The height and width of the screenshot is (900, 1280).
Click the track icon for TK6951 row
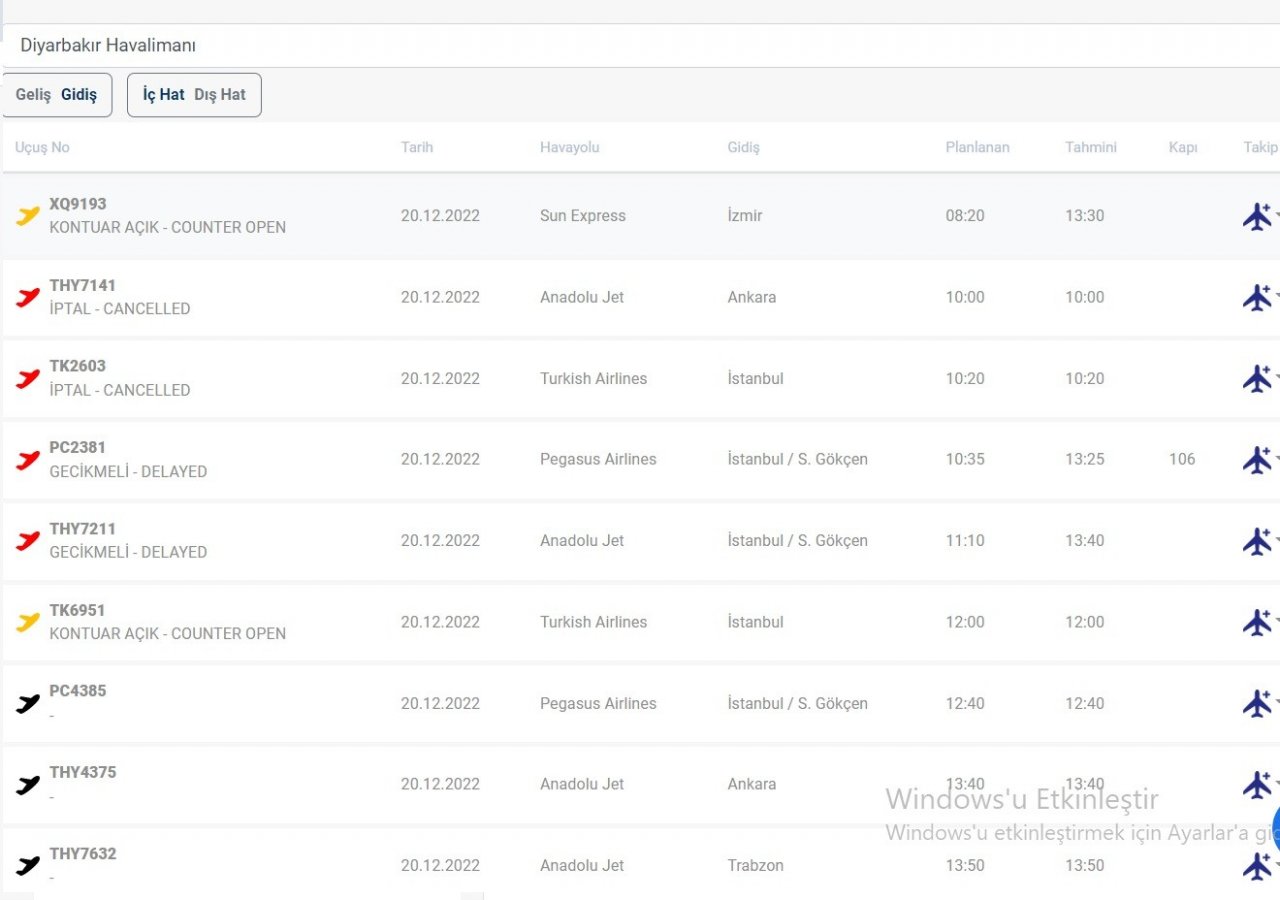pyautogui.click(x=1256, y=622)
